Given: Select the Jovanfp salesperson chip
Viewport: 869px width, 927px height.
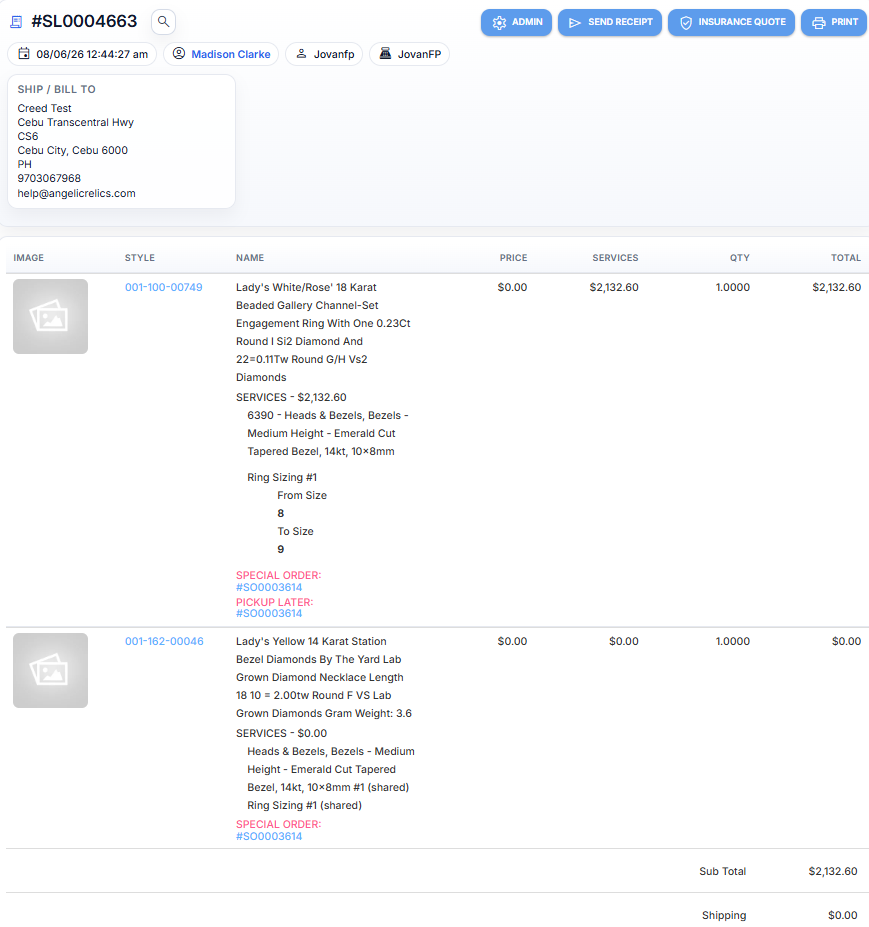Looking at the screenshot, I should pos(324,54).
